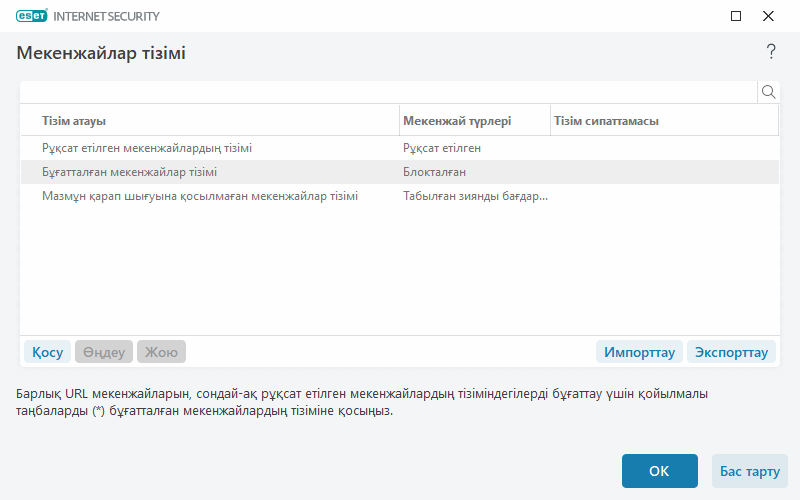This screenshot has width=800, height=500.
Task: Open the help question mark icon
Action: tap(771, 52)
